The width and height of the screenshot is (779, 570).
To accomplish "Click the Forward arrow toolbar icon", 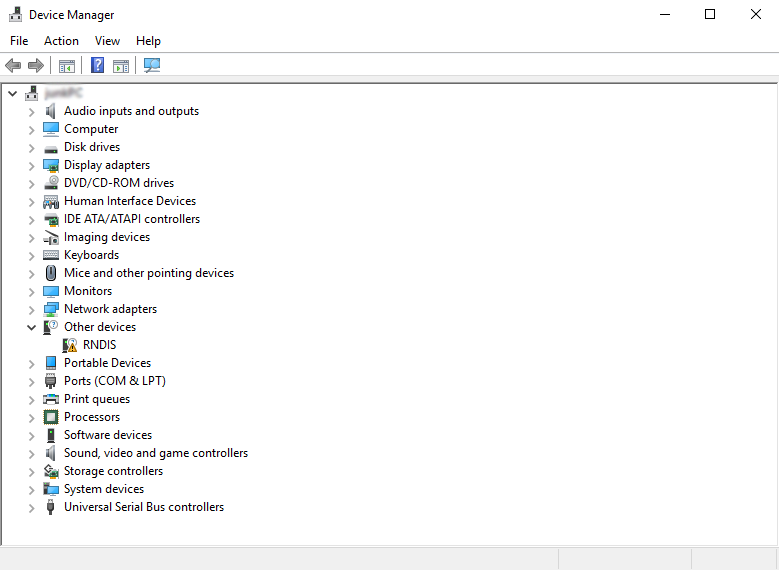I will (36, 66).
